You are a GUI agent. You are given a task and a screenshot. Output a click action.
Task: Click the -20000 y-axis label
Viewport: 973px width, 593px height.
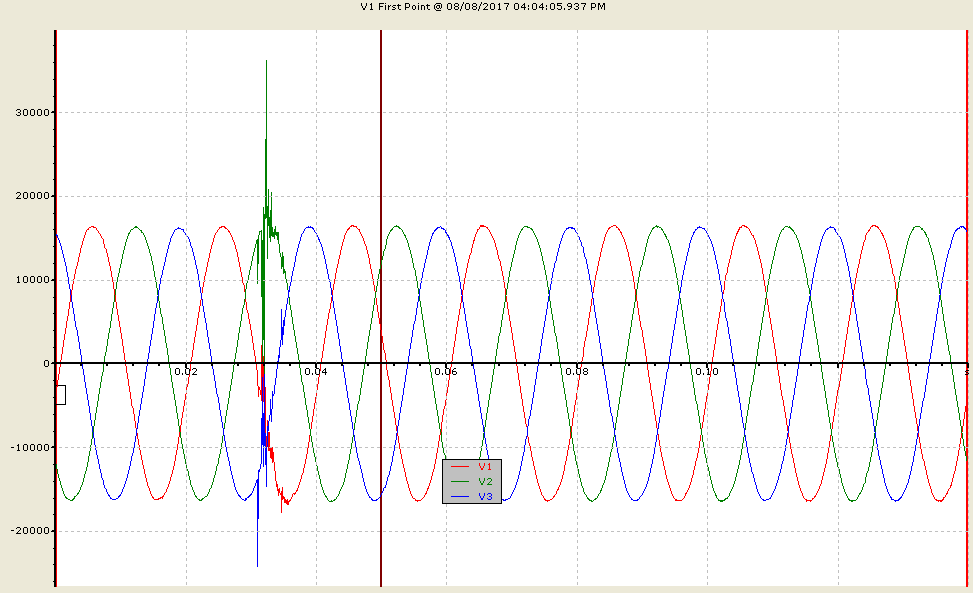tap(32, 531)
